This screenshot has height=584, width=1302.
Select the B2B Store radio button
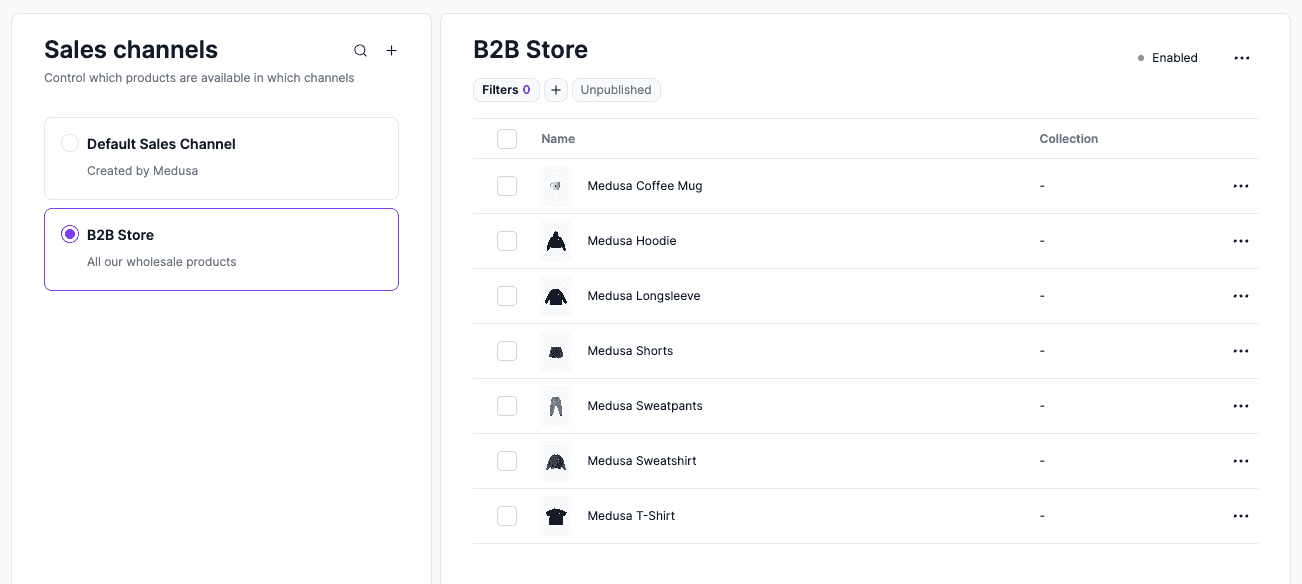70,233
